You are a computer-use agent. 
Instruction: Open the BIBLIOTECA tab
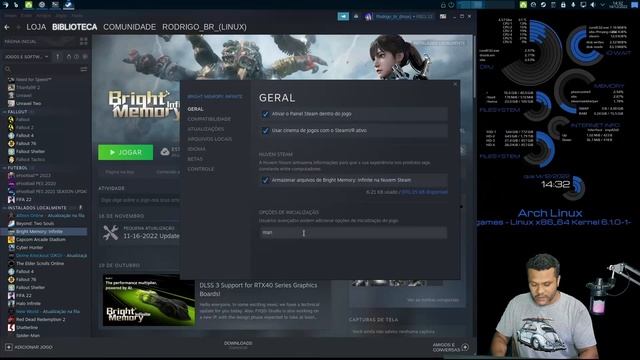[74, 27]
